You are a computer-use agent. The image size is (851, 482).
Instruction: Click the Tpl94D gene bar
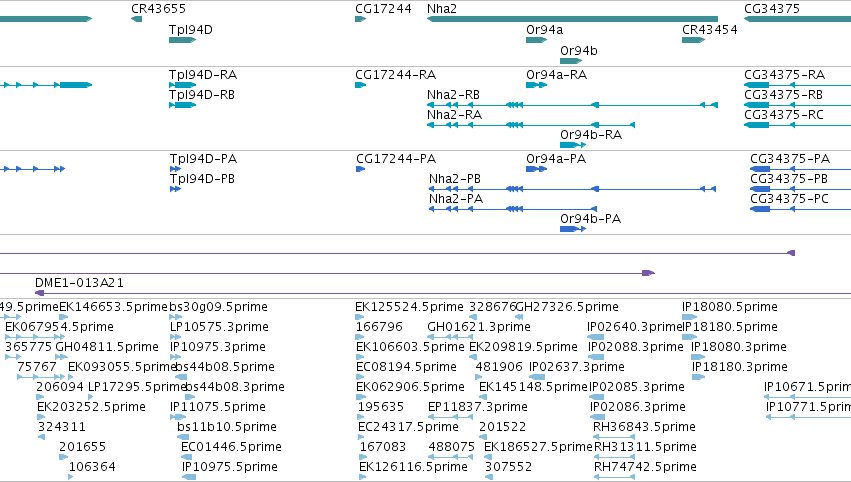pos(182,40)
